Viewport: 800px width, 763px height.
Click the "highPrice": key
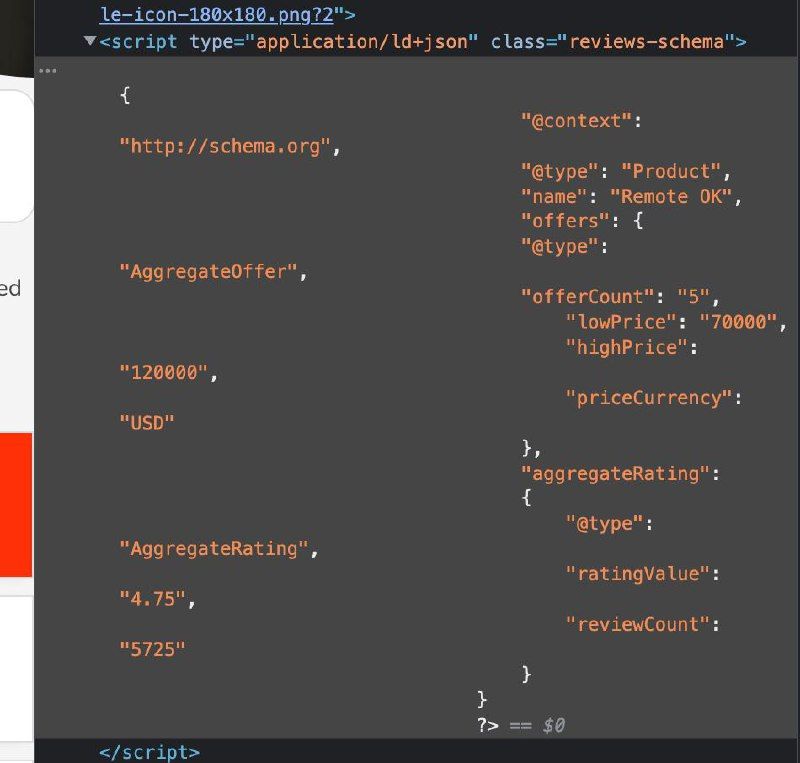pos(632,348)
